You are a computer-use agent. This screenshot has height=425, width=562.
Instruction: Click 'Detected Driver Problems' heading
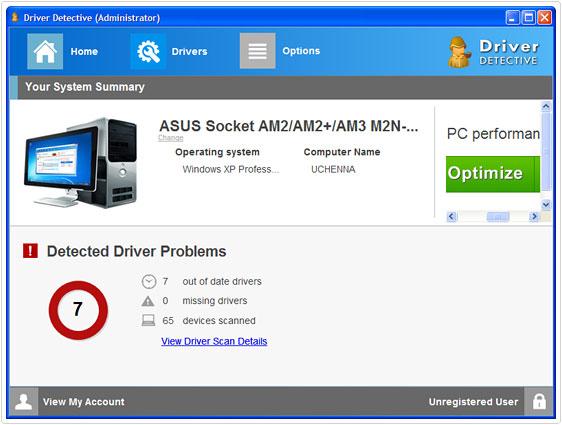pos(137,251)
